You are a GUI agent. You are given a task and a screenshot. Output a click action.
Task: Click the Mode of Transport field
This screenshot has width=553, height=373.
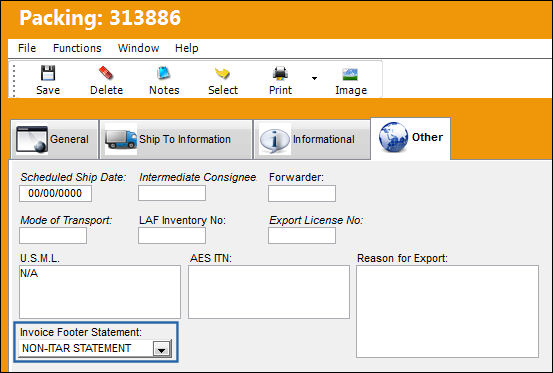click(x=53, y=236)
